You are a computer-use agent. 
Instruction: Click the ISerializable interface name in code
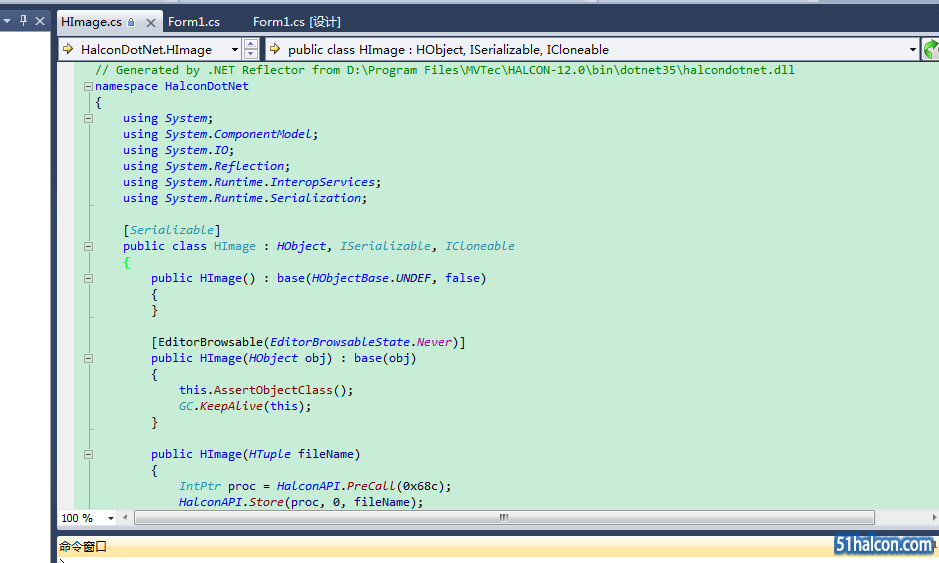coord(386,246)
